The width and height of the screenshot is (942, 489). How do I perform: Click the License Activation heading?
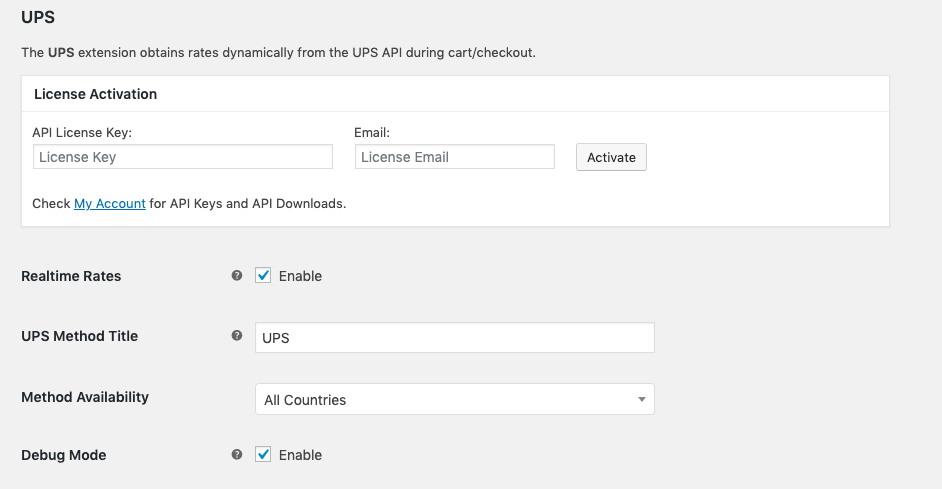[96, 94]
